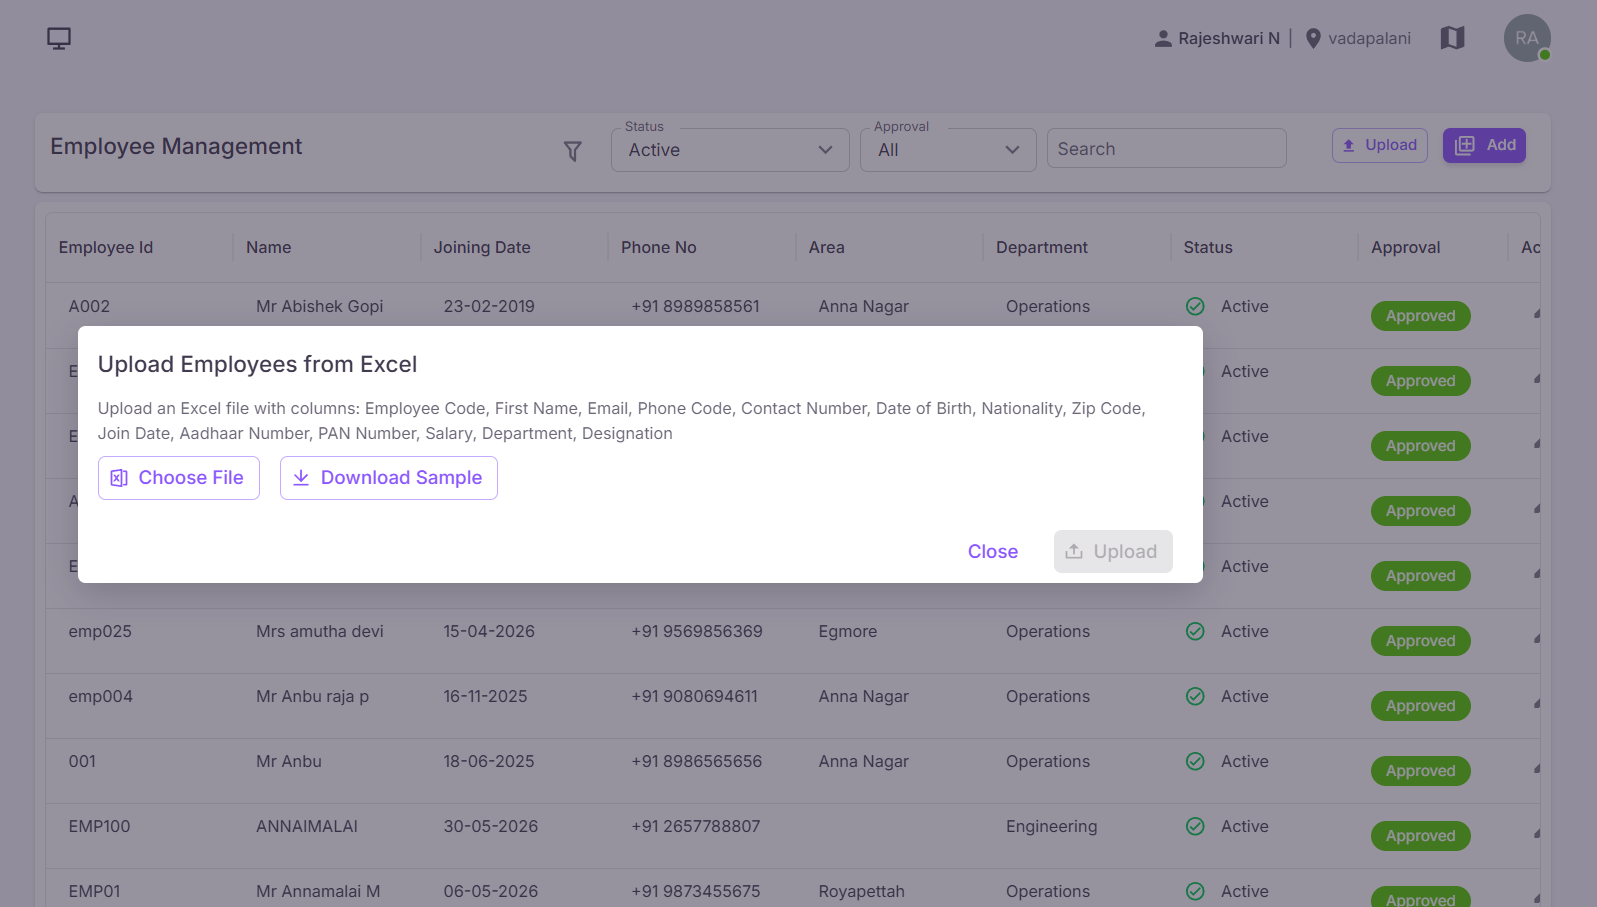
Task: Click the Choose File button
Action: (179, 478)
